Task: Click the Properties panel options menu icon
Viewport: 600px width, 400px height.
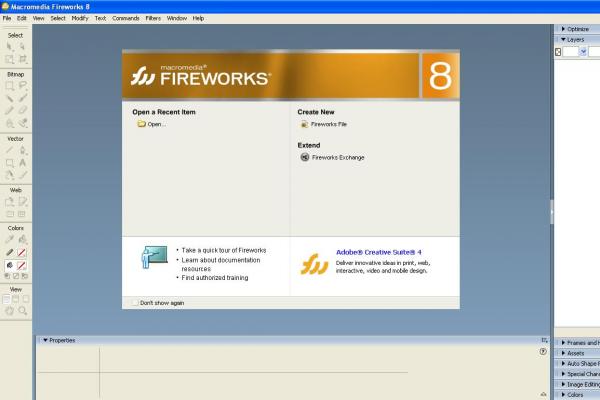Action: coord(545,340)
